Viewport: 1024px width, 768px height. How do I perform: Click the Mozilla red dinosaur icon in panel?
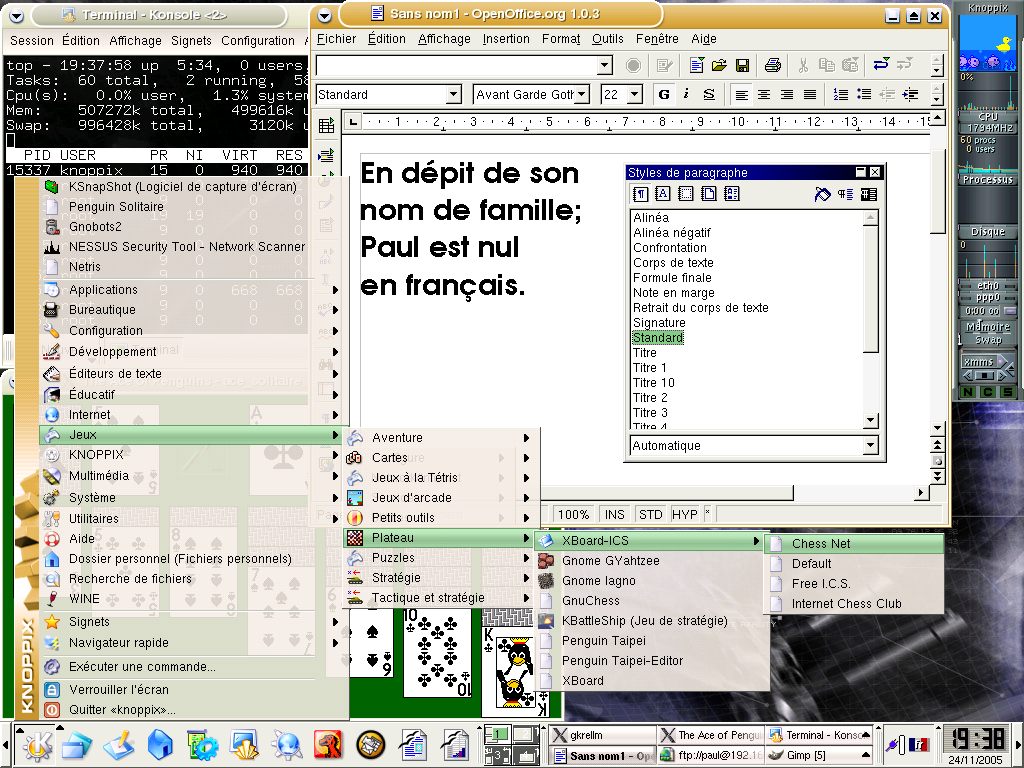(328, 745)
